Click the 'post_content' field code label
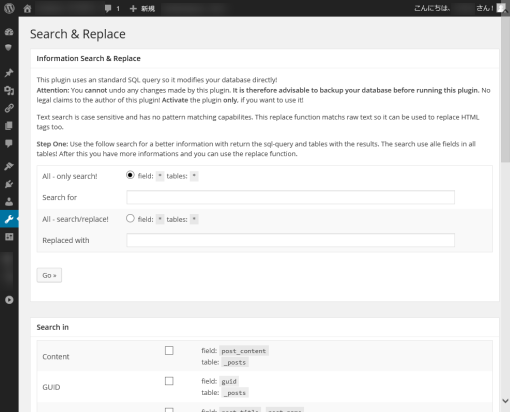The height and width of the screenshot is (412, 510). (244, 351)
